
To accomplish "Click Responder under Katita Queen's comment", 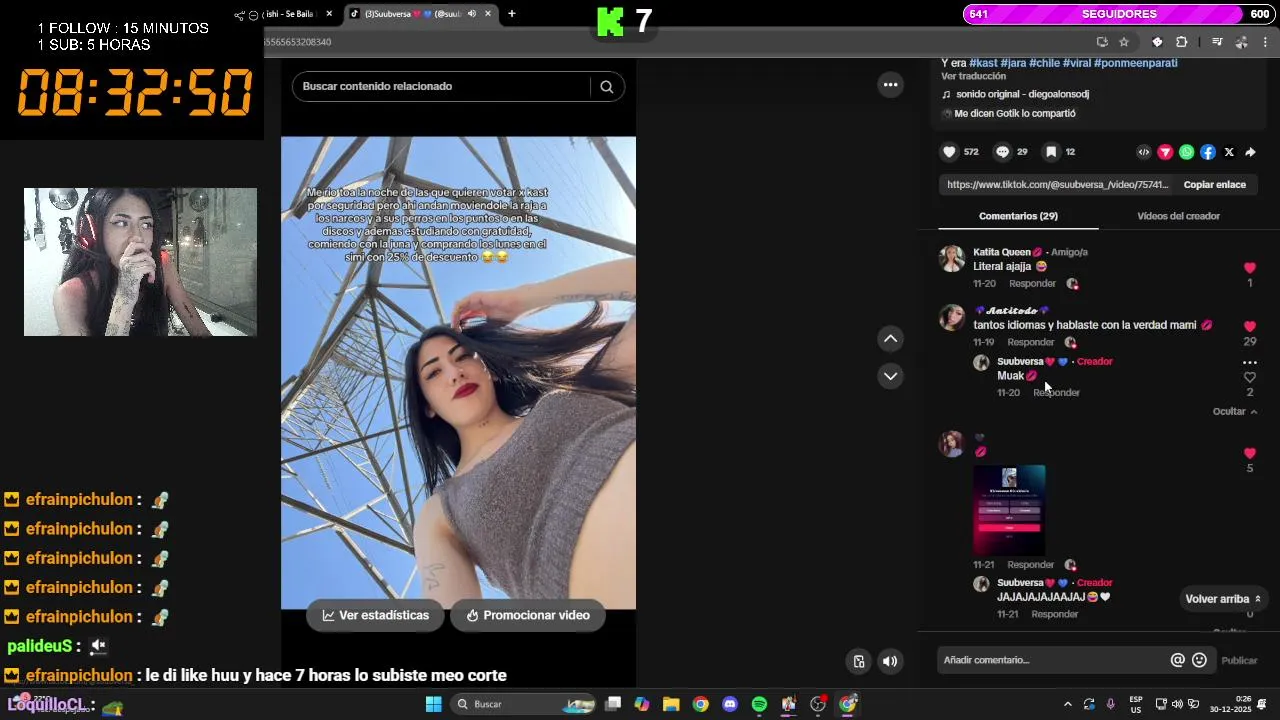I will 1032,284.
